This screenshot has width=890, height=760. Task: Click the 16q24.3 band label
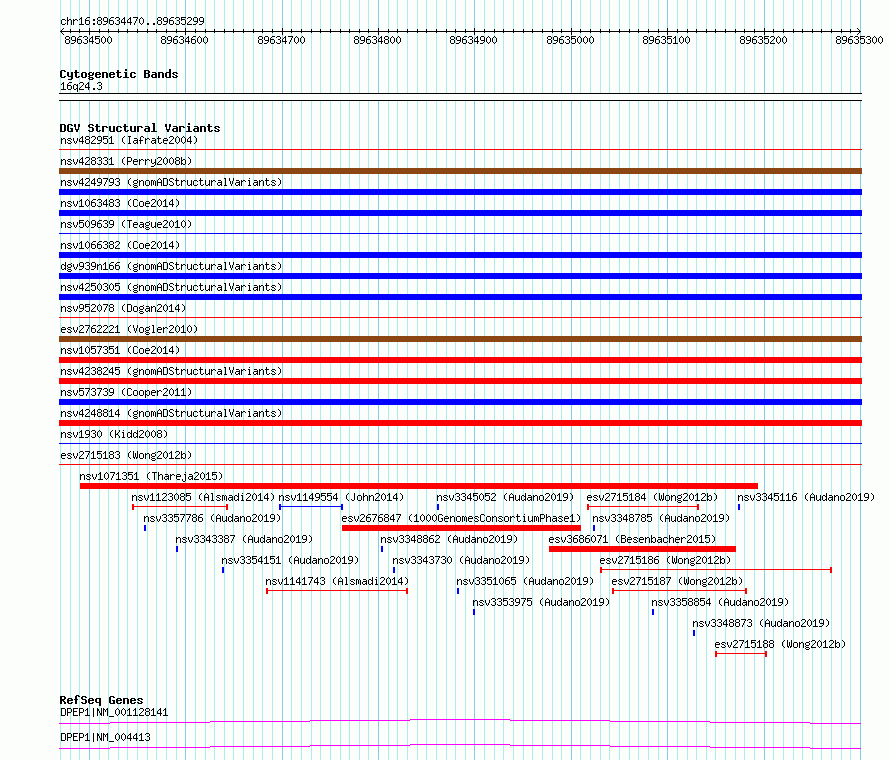click(81, 86)
